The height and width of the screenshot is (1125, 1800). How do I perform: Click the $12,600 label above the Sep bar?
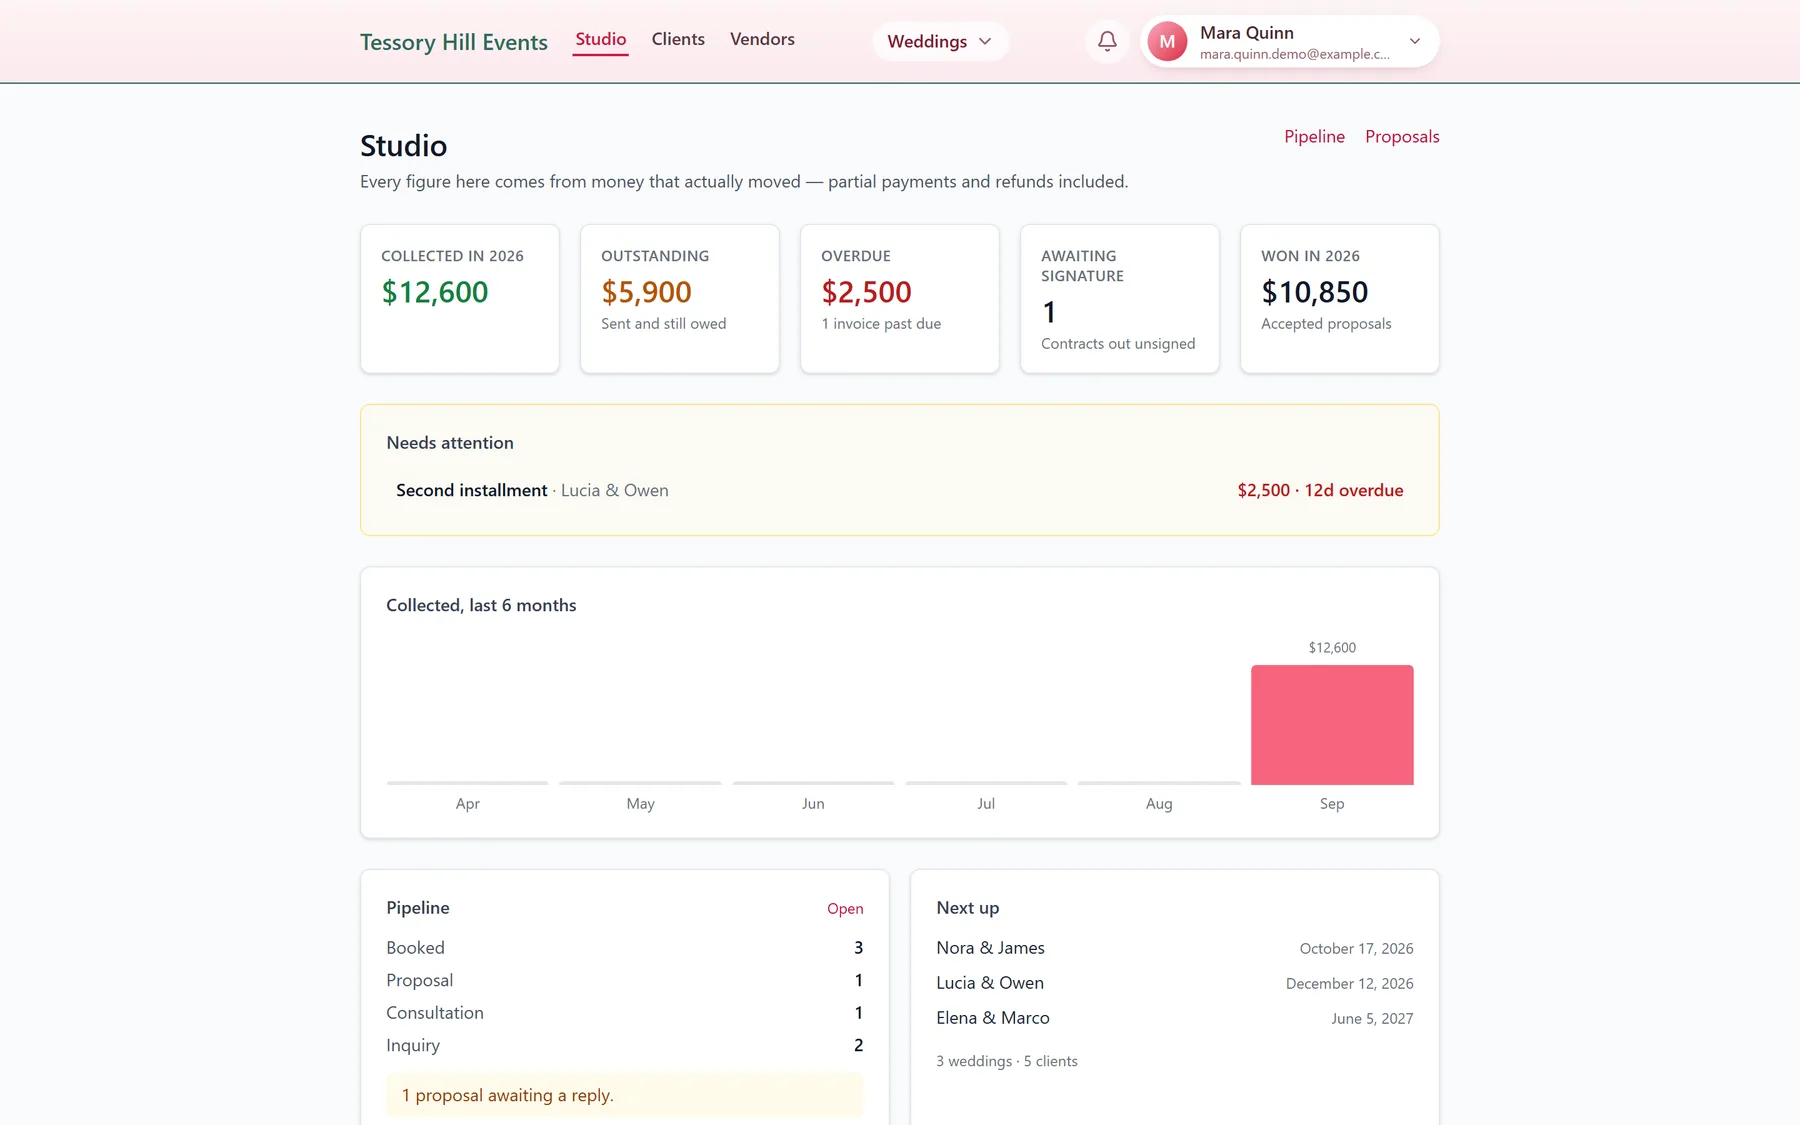[x=1332, y=647]
